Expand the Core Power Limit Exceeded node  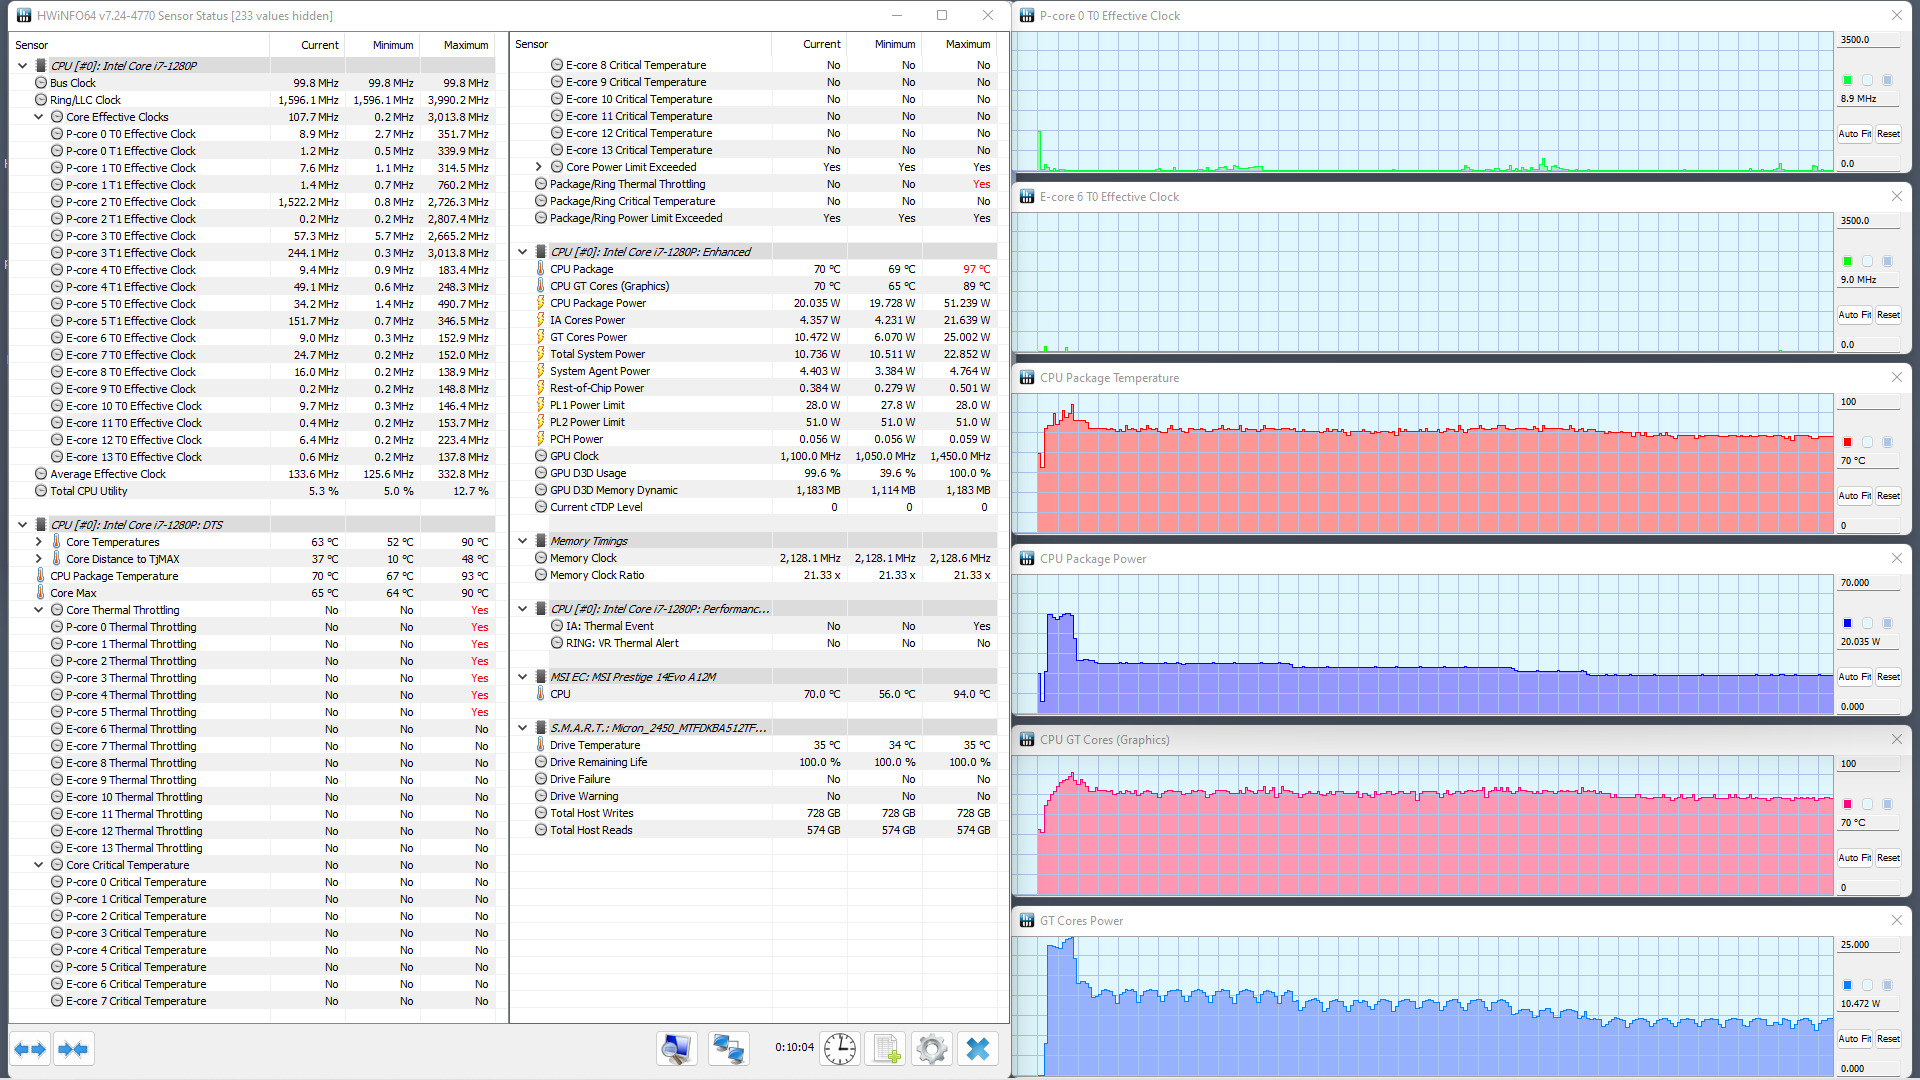tap(539, 167)
